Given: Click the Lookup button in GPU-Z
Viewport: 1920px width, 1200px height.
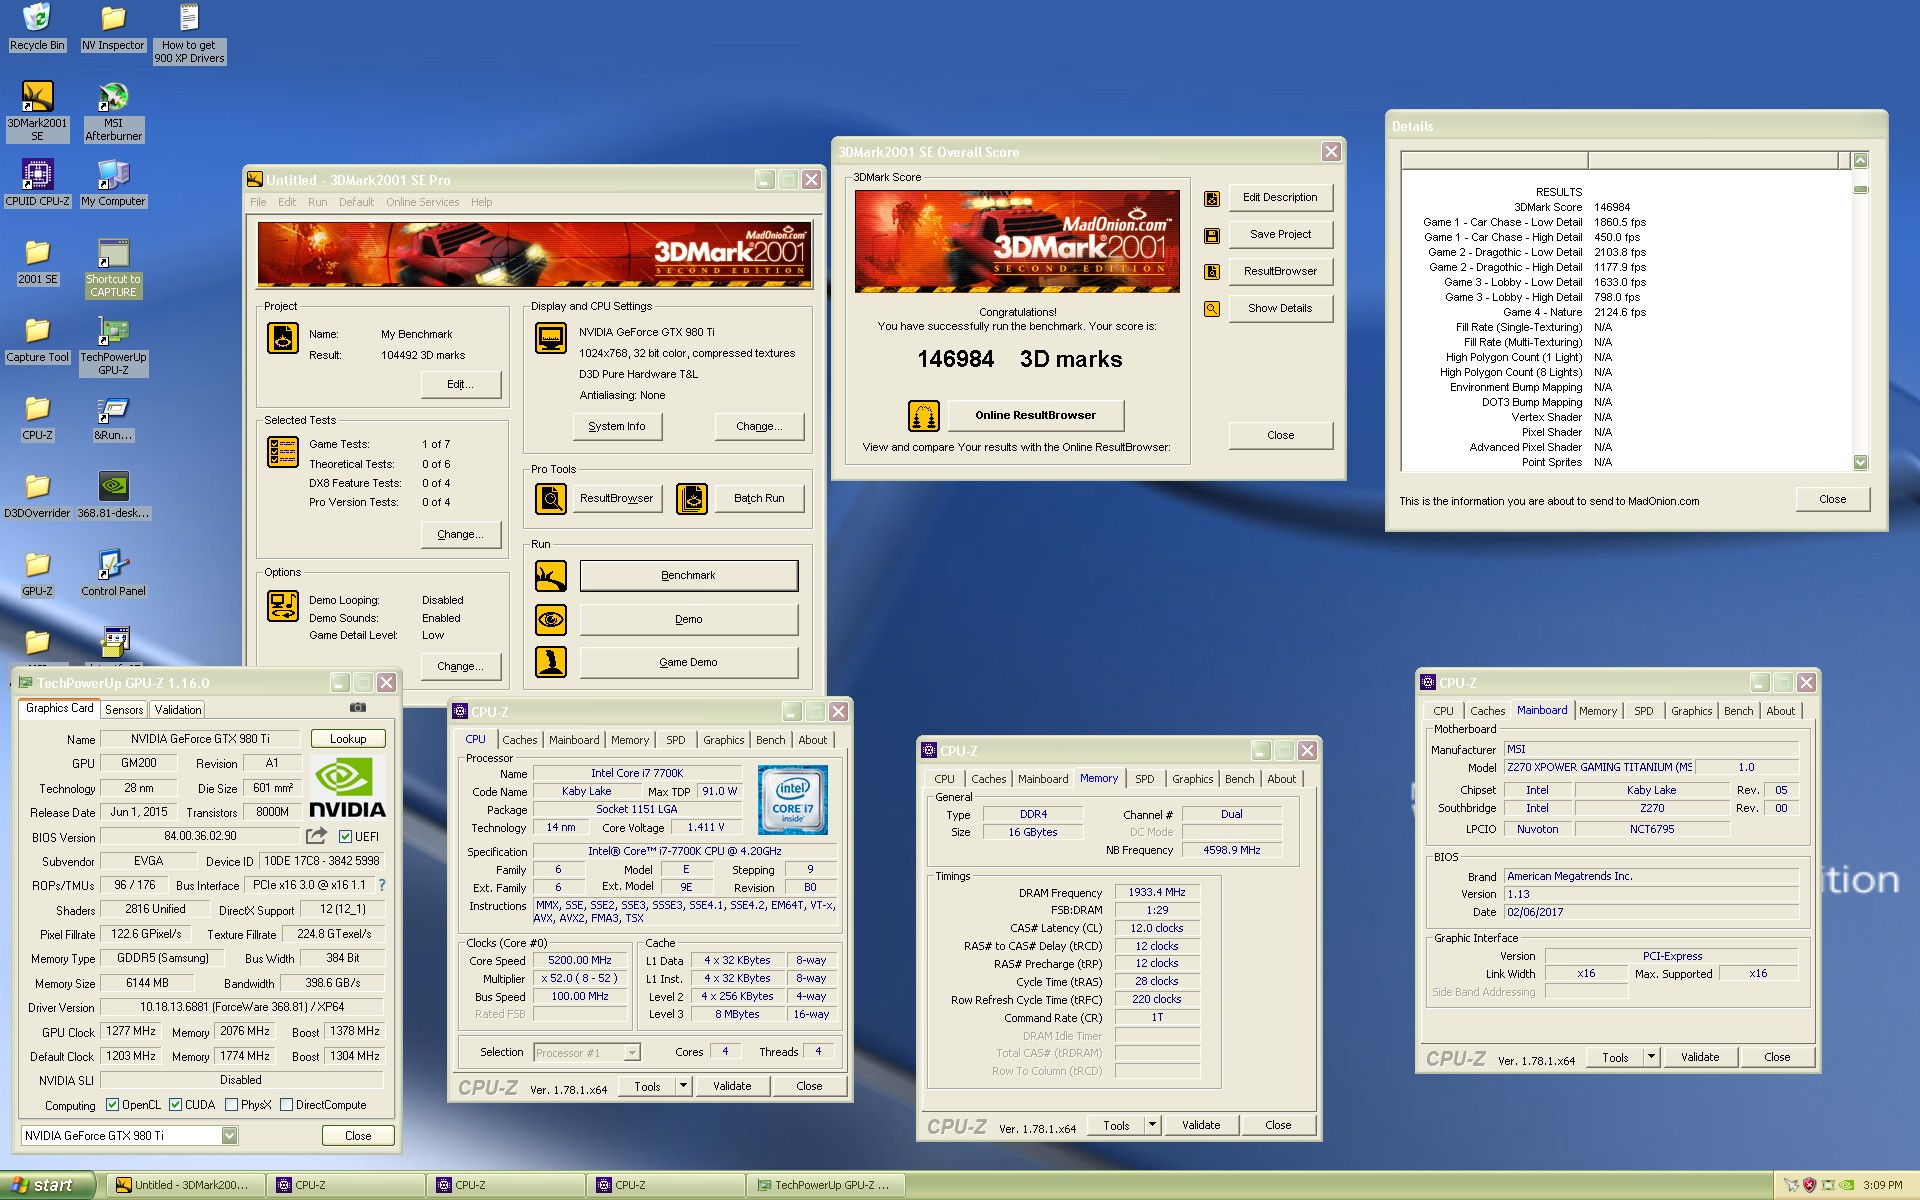Looking at the screenshot, I should pos(348,739).
